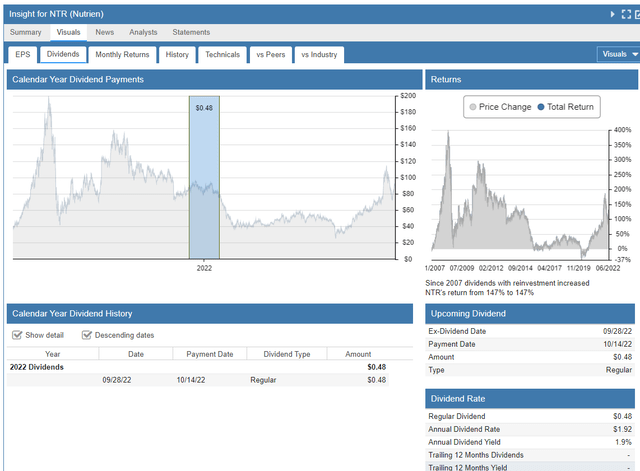
Task: Click the Trailing 12 Months Yield row
Action: [x=530, y=467]
